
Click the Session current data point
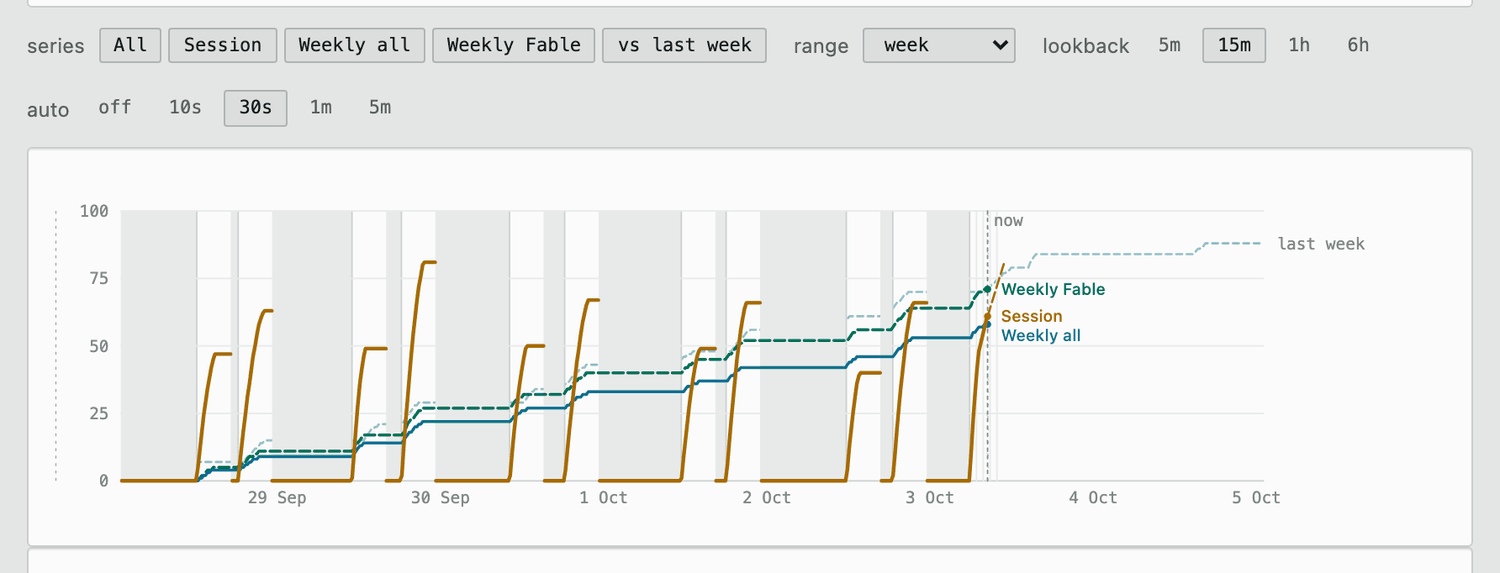tap(987, 317)
